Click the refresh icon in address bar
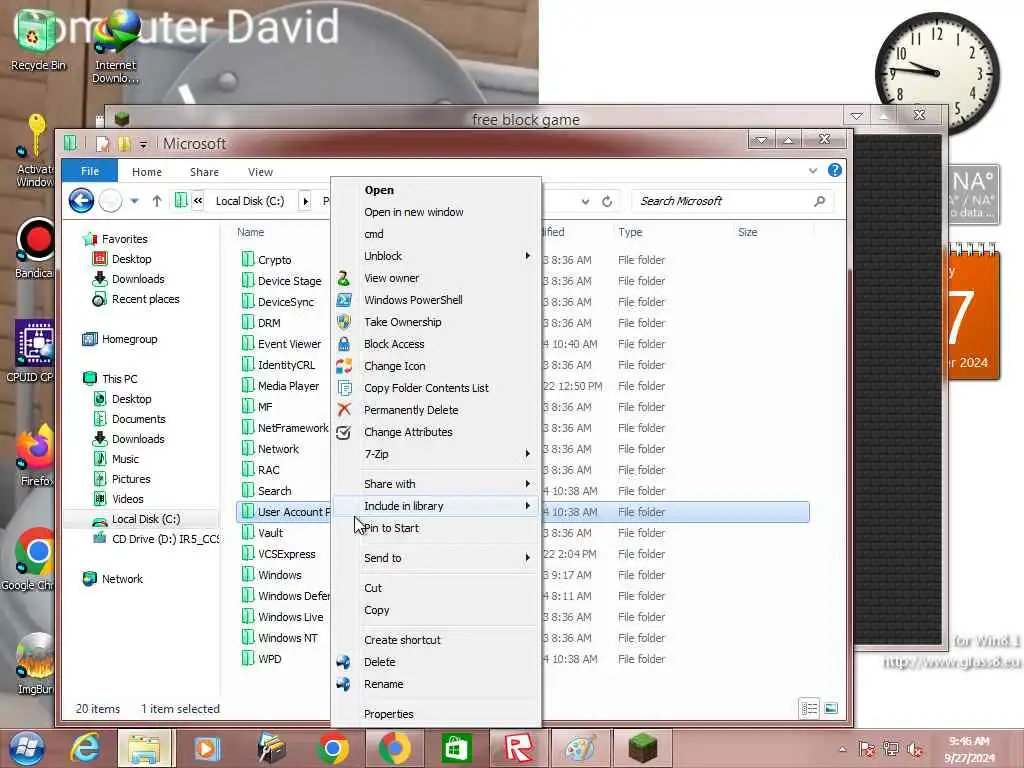1024x768 pixels. coord(607,201)
